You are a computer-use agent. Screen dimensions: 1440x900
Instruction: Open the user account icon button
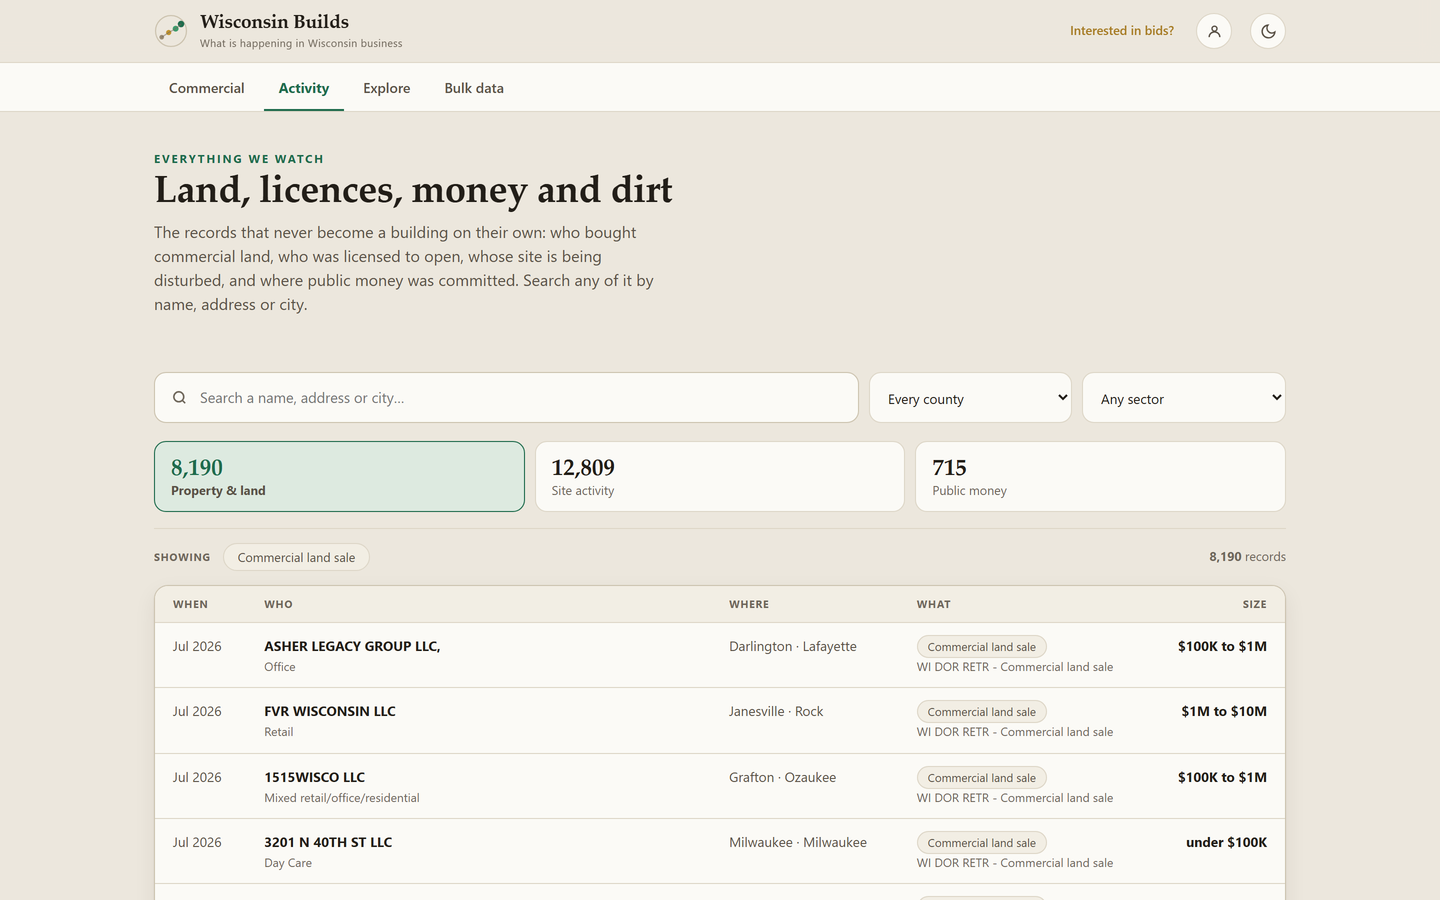click(x=1214, y=31)
